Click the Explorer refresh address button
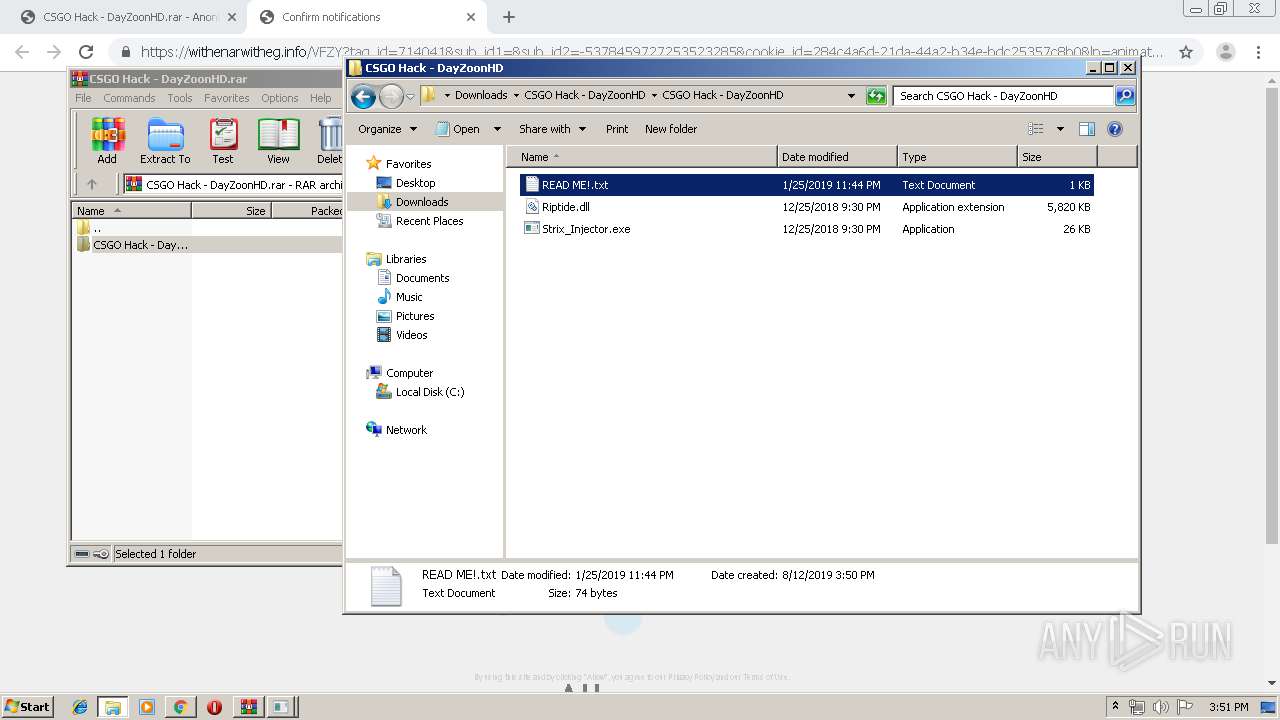This screenshot has width=1280, height=720. click(876, 96)
